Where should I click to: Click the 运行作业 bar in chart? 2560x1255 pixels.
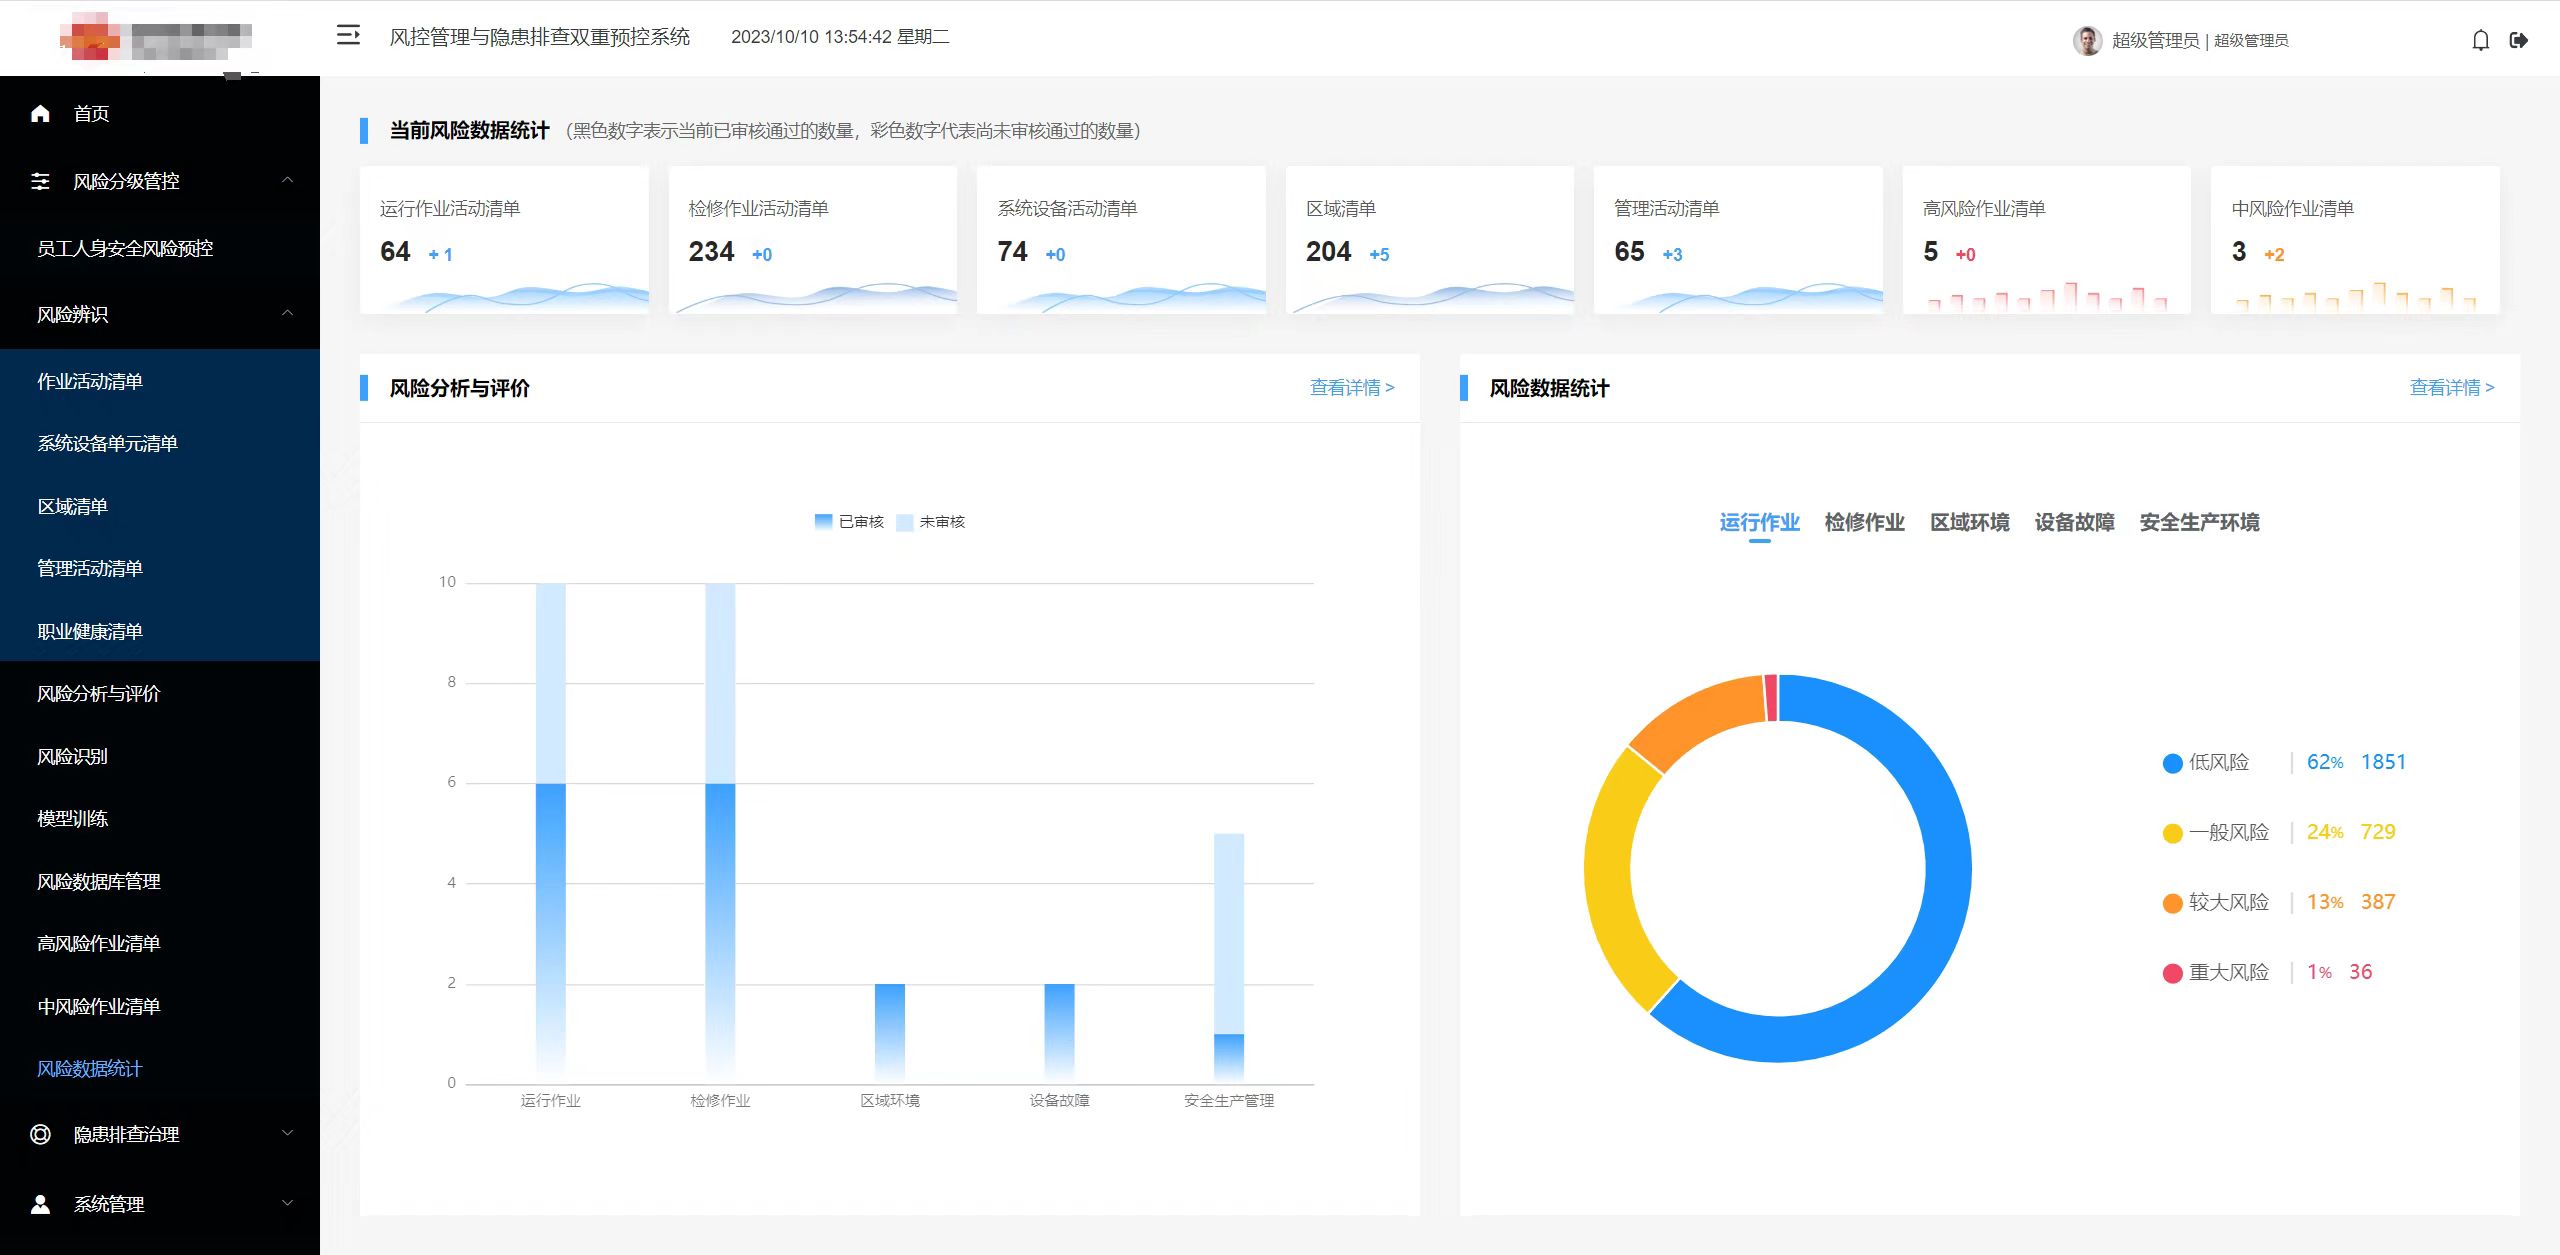[551, 832]
